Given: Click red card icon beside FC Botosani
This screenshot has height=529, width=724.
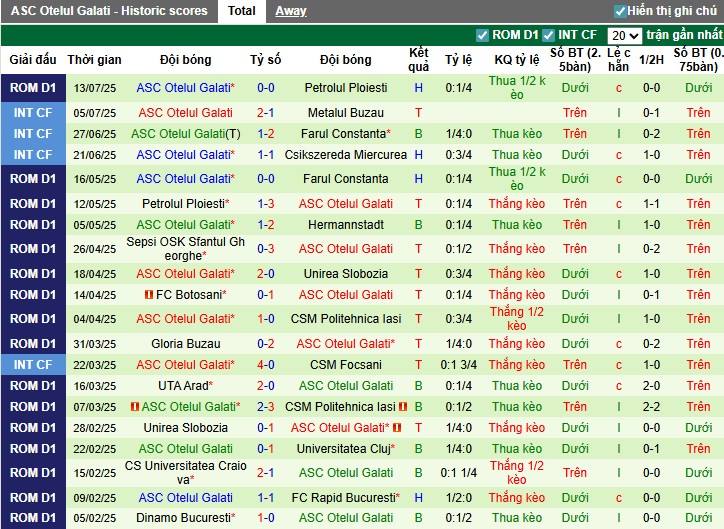Looking at the screenshot, I should 149,295.
